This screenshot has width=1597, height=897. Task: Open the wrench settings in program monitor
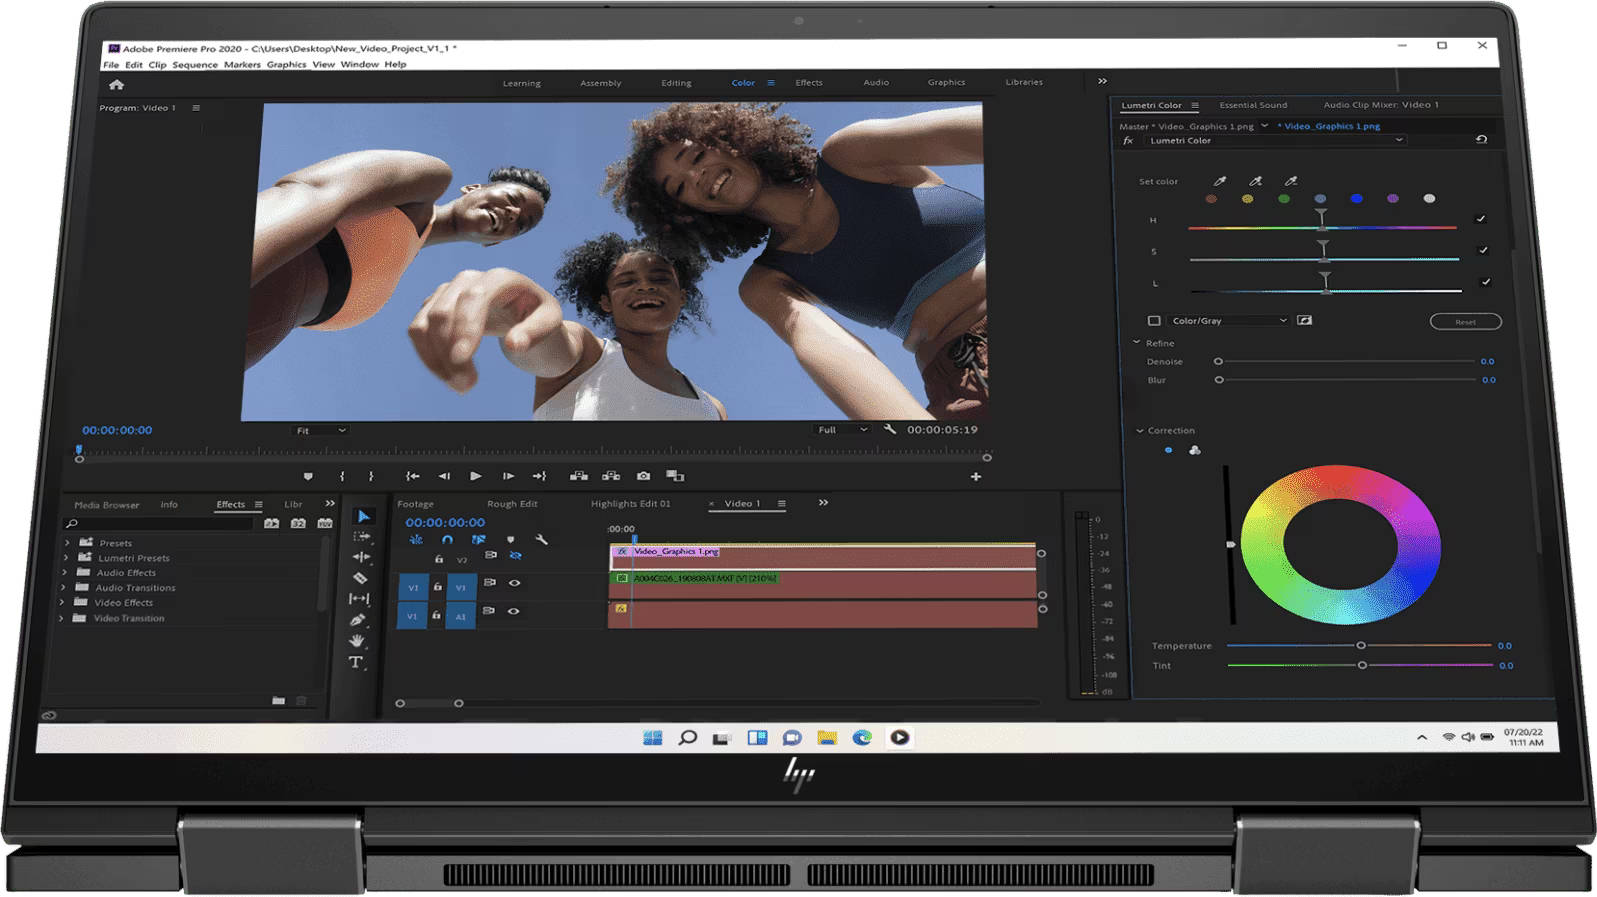(x=890, y=429)
